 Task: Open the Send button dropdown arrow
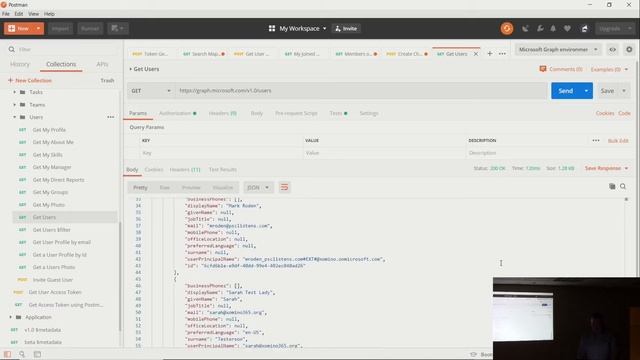click(586, 91)
